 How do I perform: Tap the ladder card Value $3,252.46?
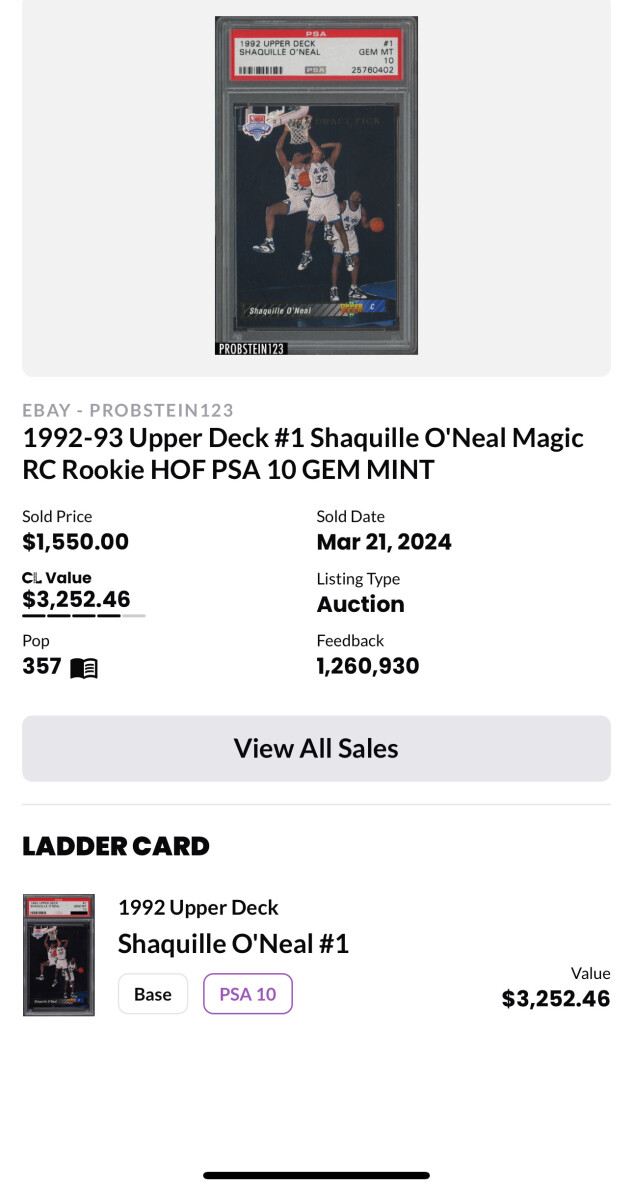555,998
